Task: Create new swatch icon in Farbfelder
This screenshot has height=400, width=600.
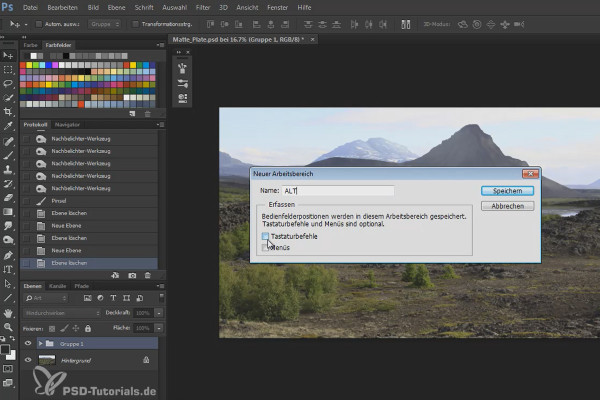Action: point(132,114)
